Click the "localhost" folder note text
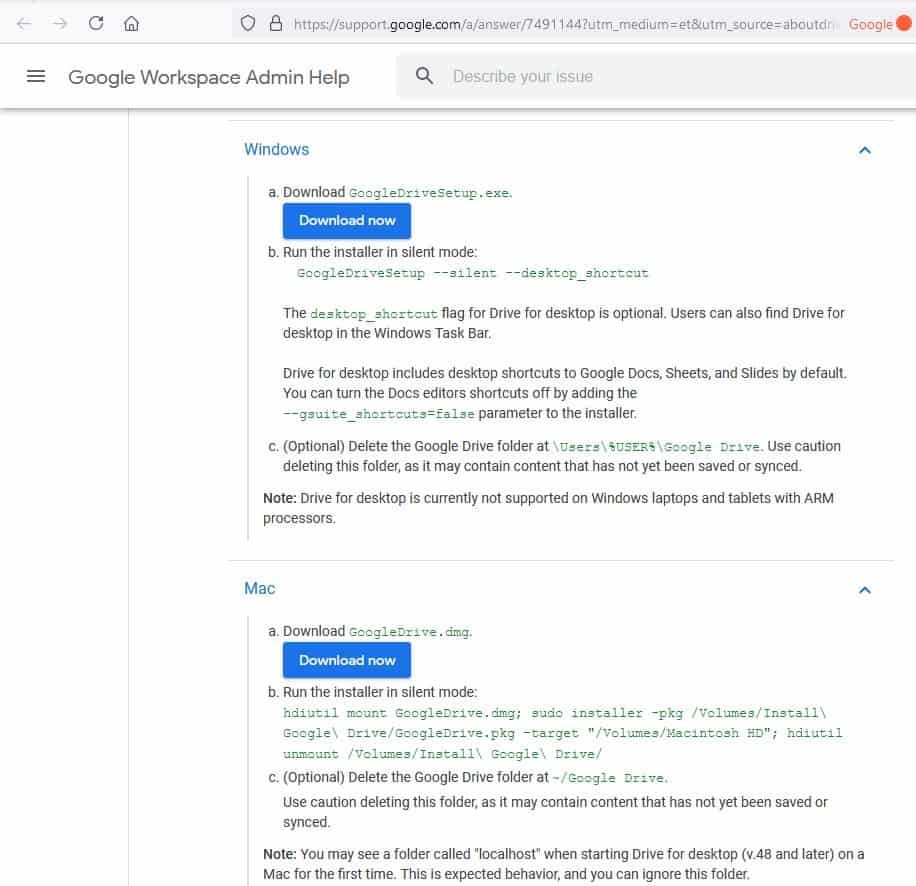 [x=563, y=864]
